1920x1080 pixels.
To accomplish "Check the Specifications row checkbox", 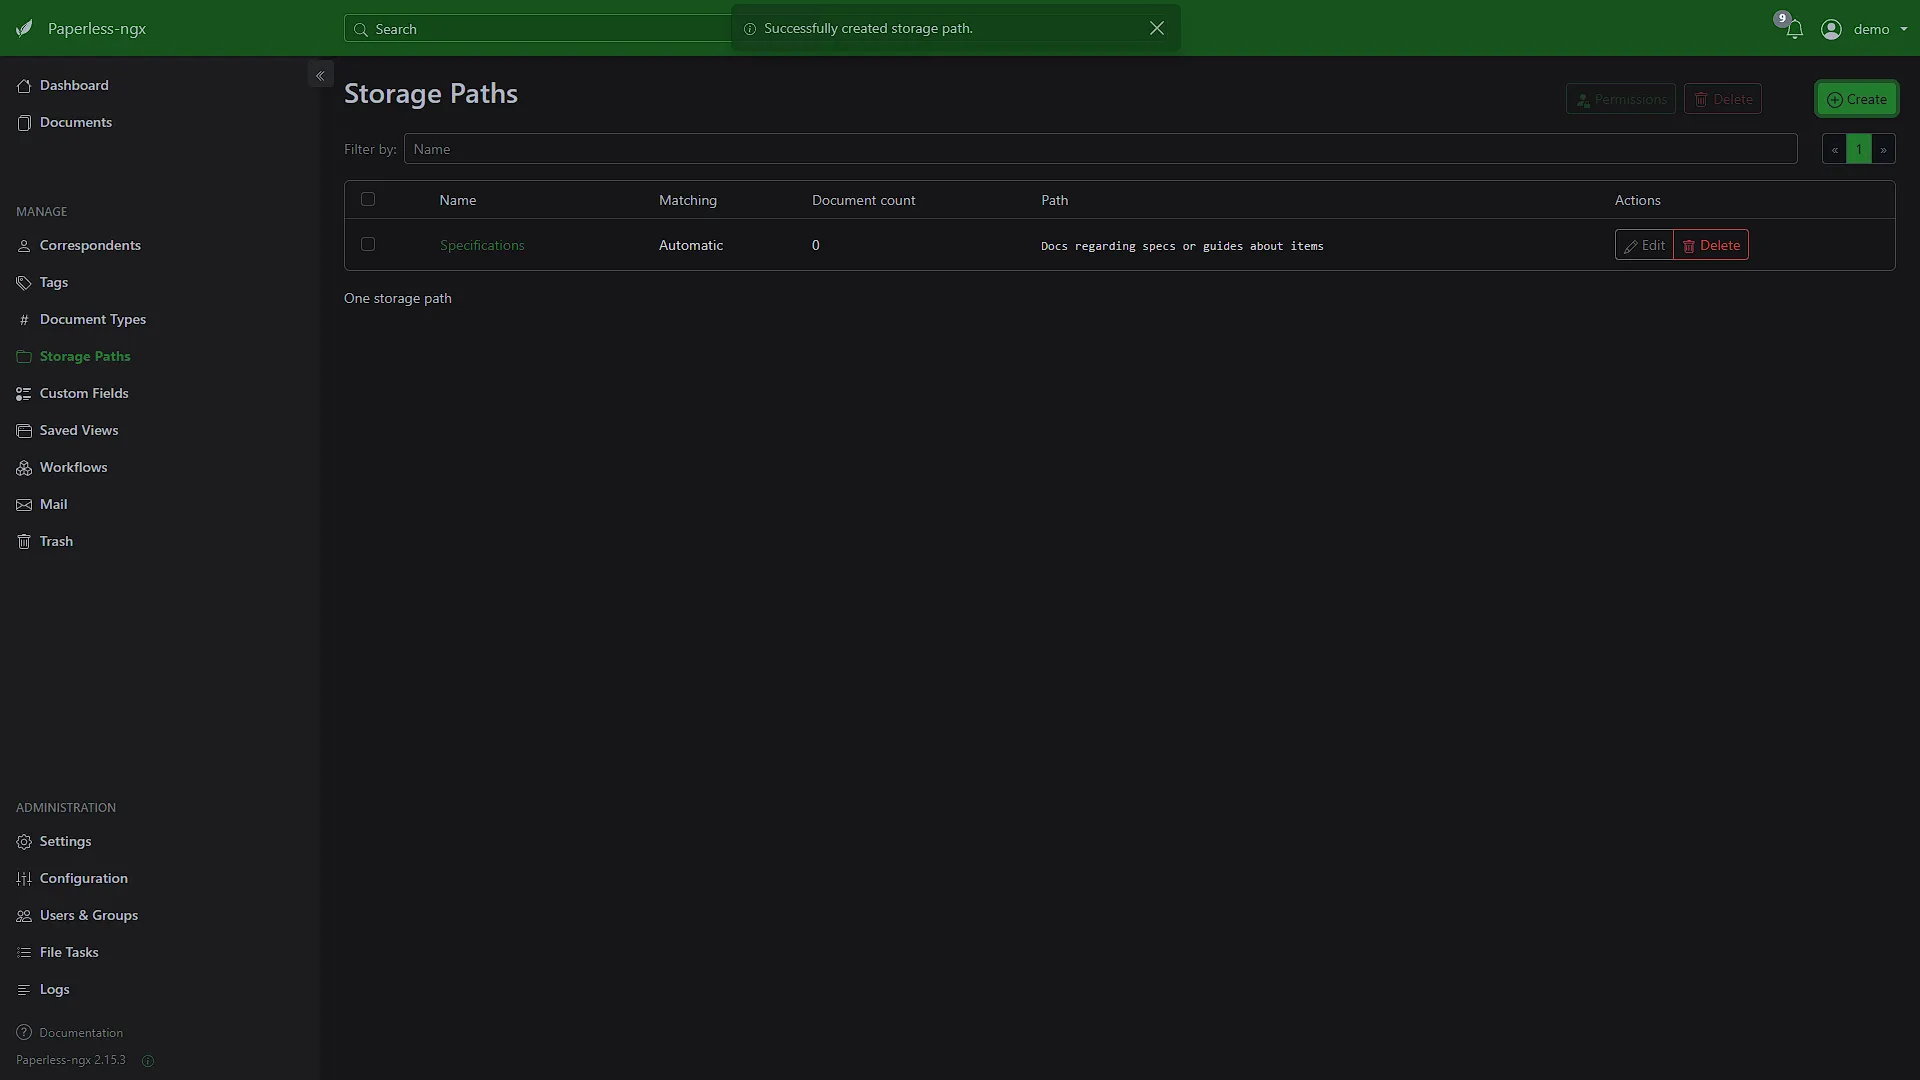I will [x=368, y=244].
